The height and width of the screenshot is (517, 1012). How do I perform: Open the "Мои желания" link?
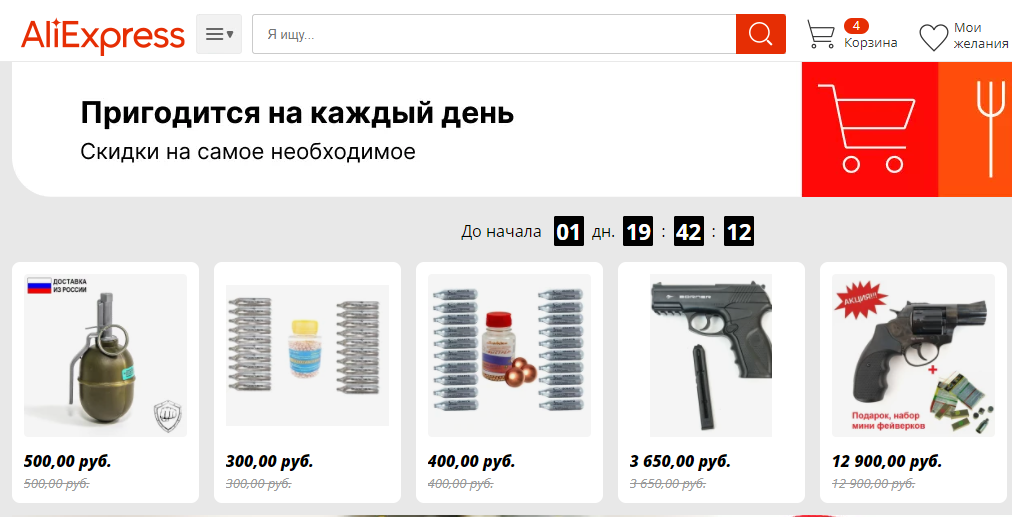[981, 35]
